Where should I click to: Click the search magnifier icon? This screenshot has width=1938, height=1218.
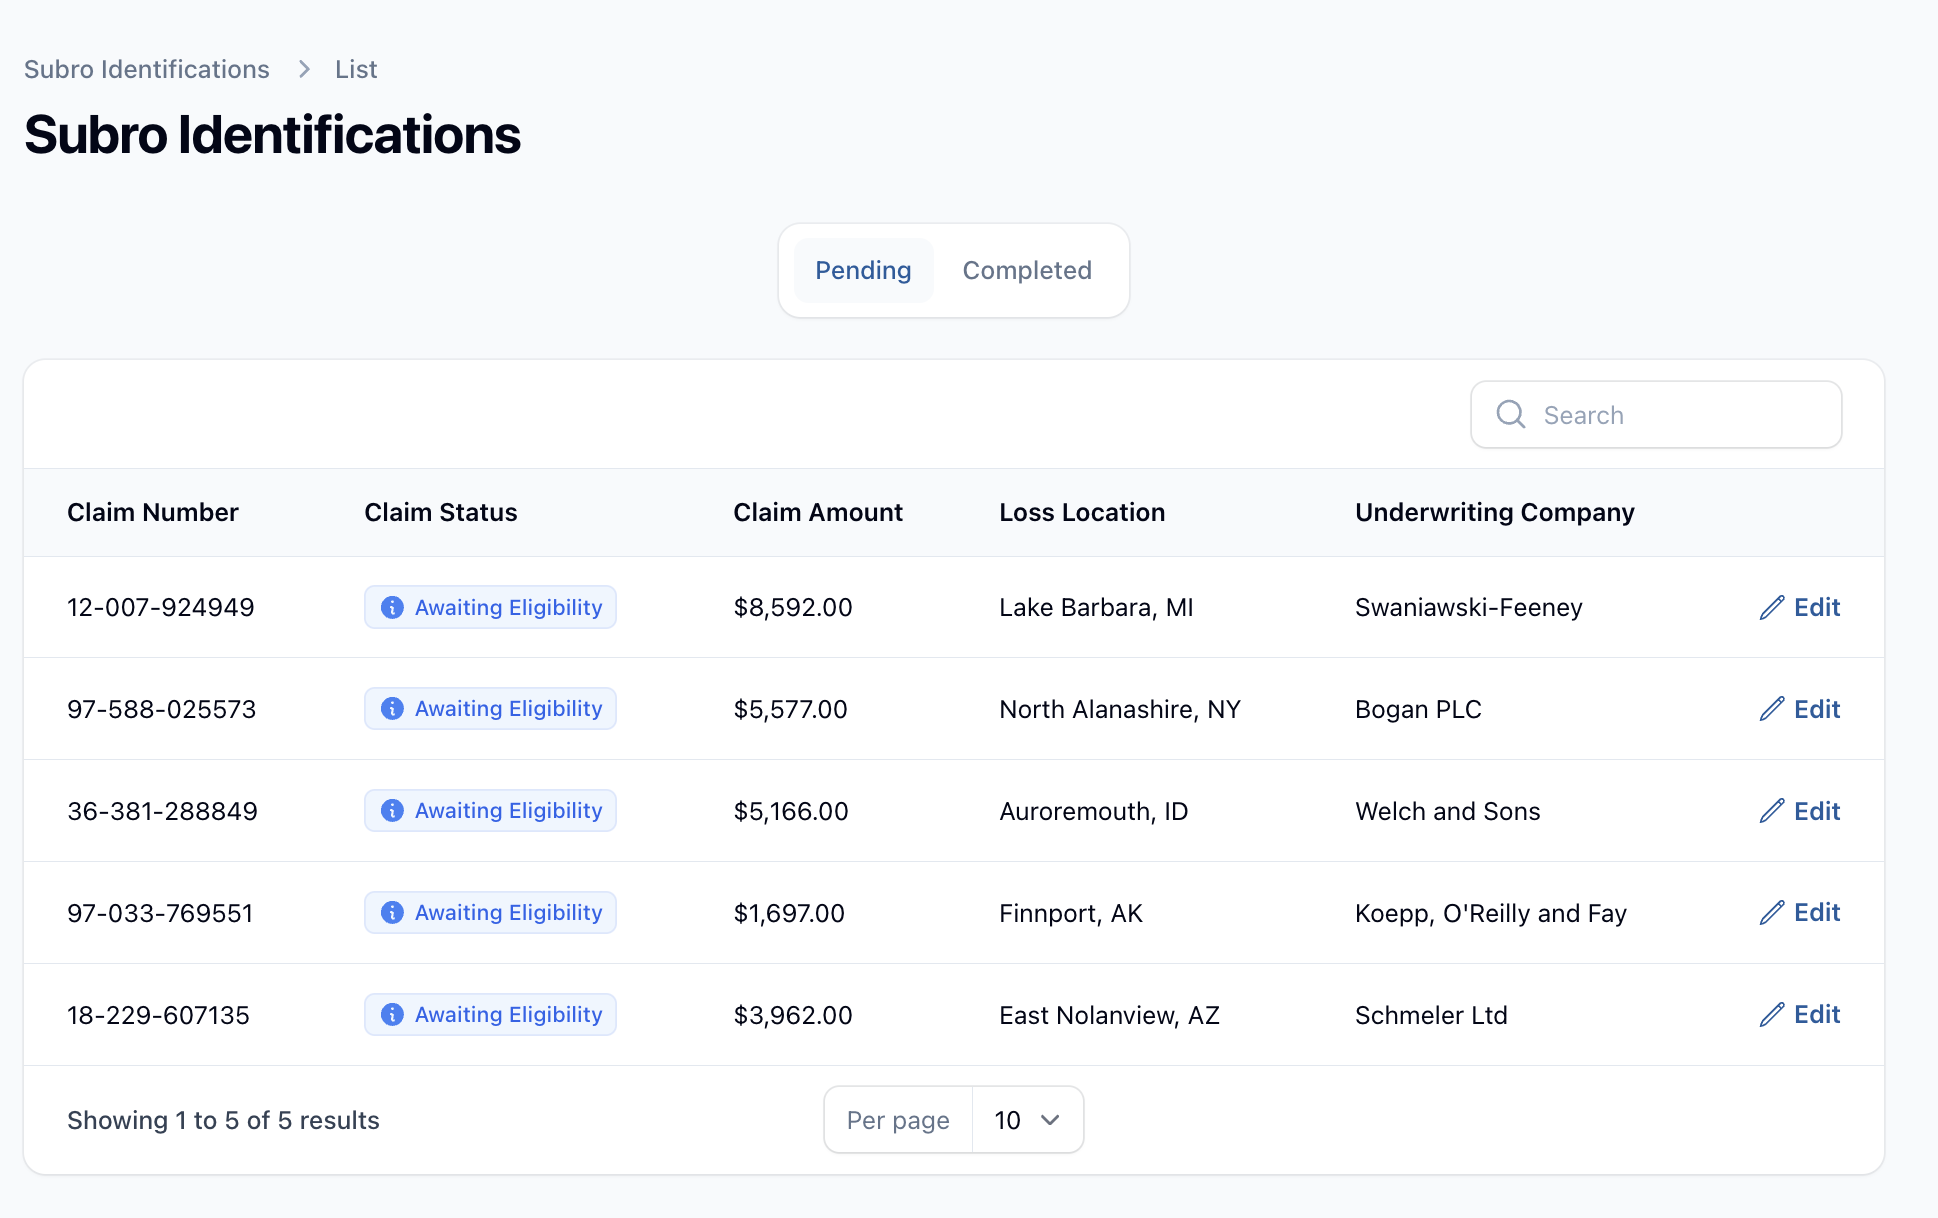point(1510,415)
